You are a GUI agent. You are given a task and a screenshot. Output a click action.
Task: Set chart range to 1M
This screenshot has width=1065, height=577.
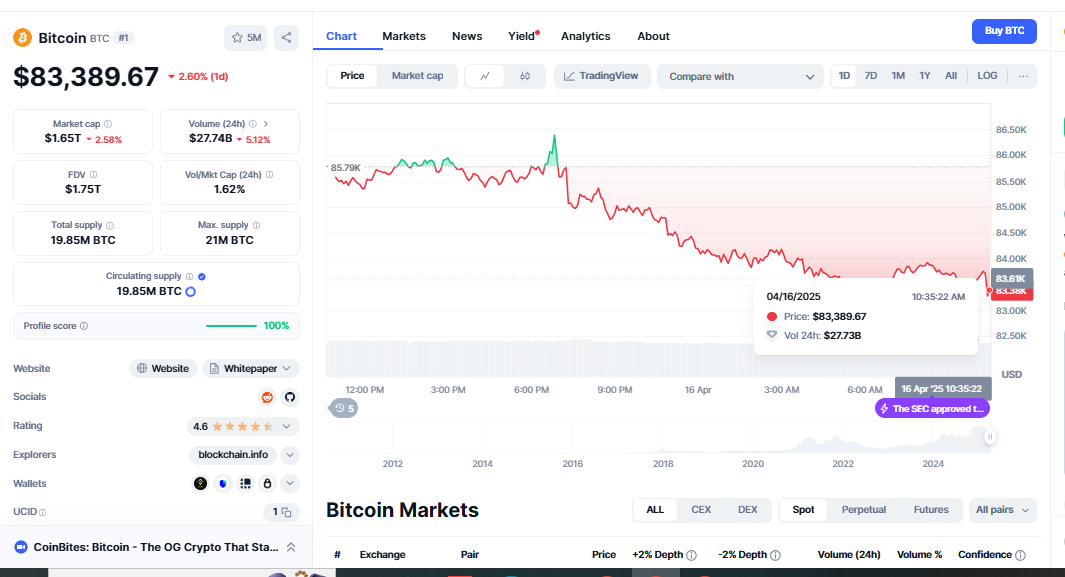click(x=898, y=76)
